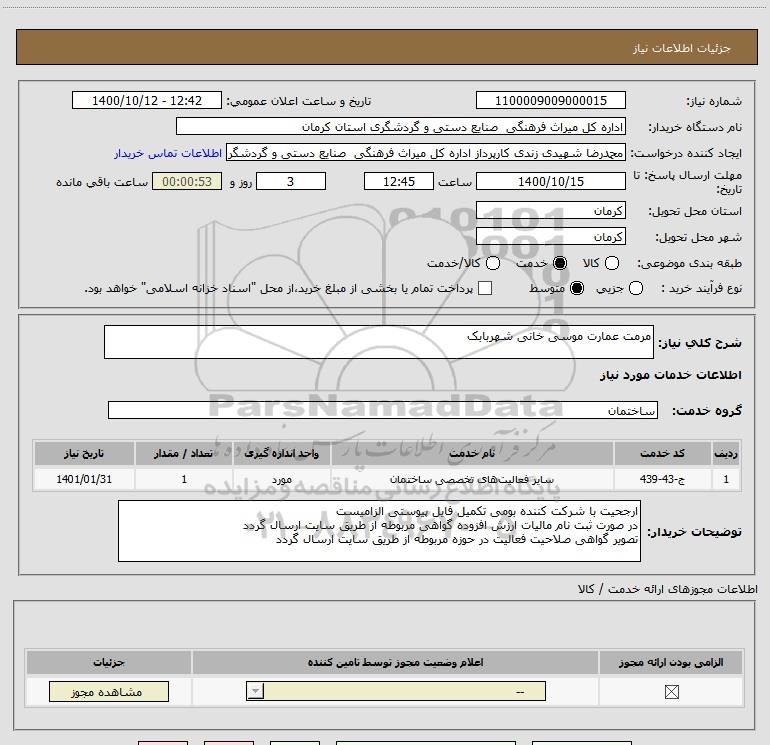770x745 pixels.
Task: Click the تعداد / مقدار column header
Action: (x=184, y=453)
